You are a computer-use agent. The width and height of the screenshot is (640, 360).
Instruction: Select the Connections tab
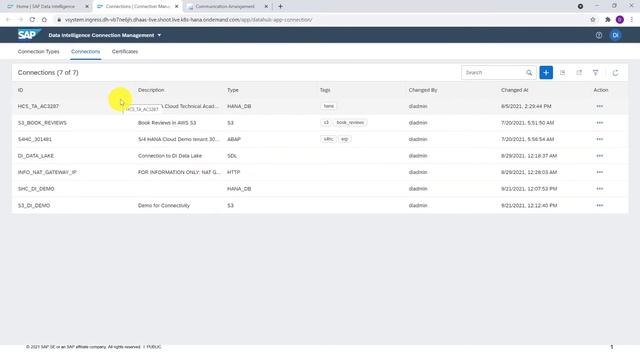point(85,51)
